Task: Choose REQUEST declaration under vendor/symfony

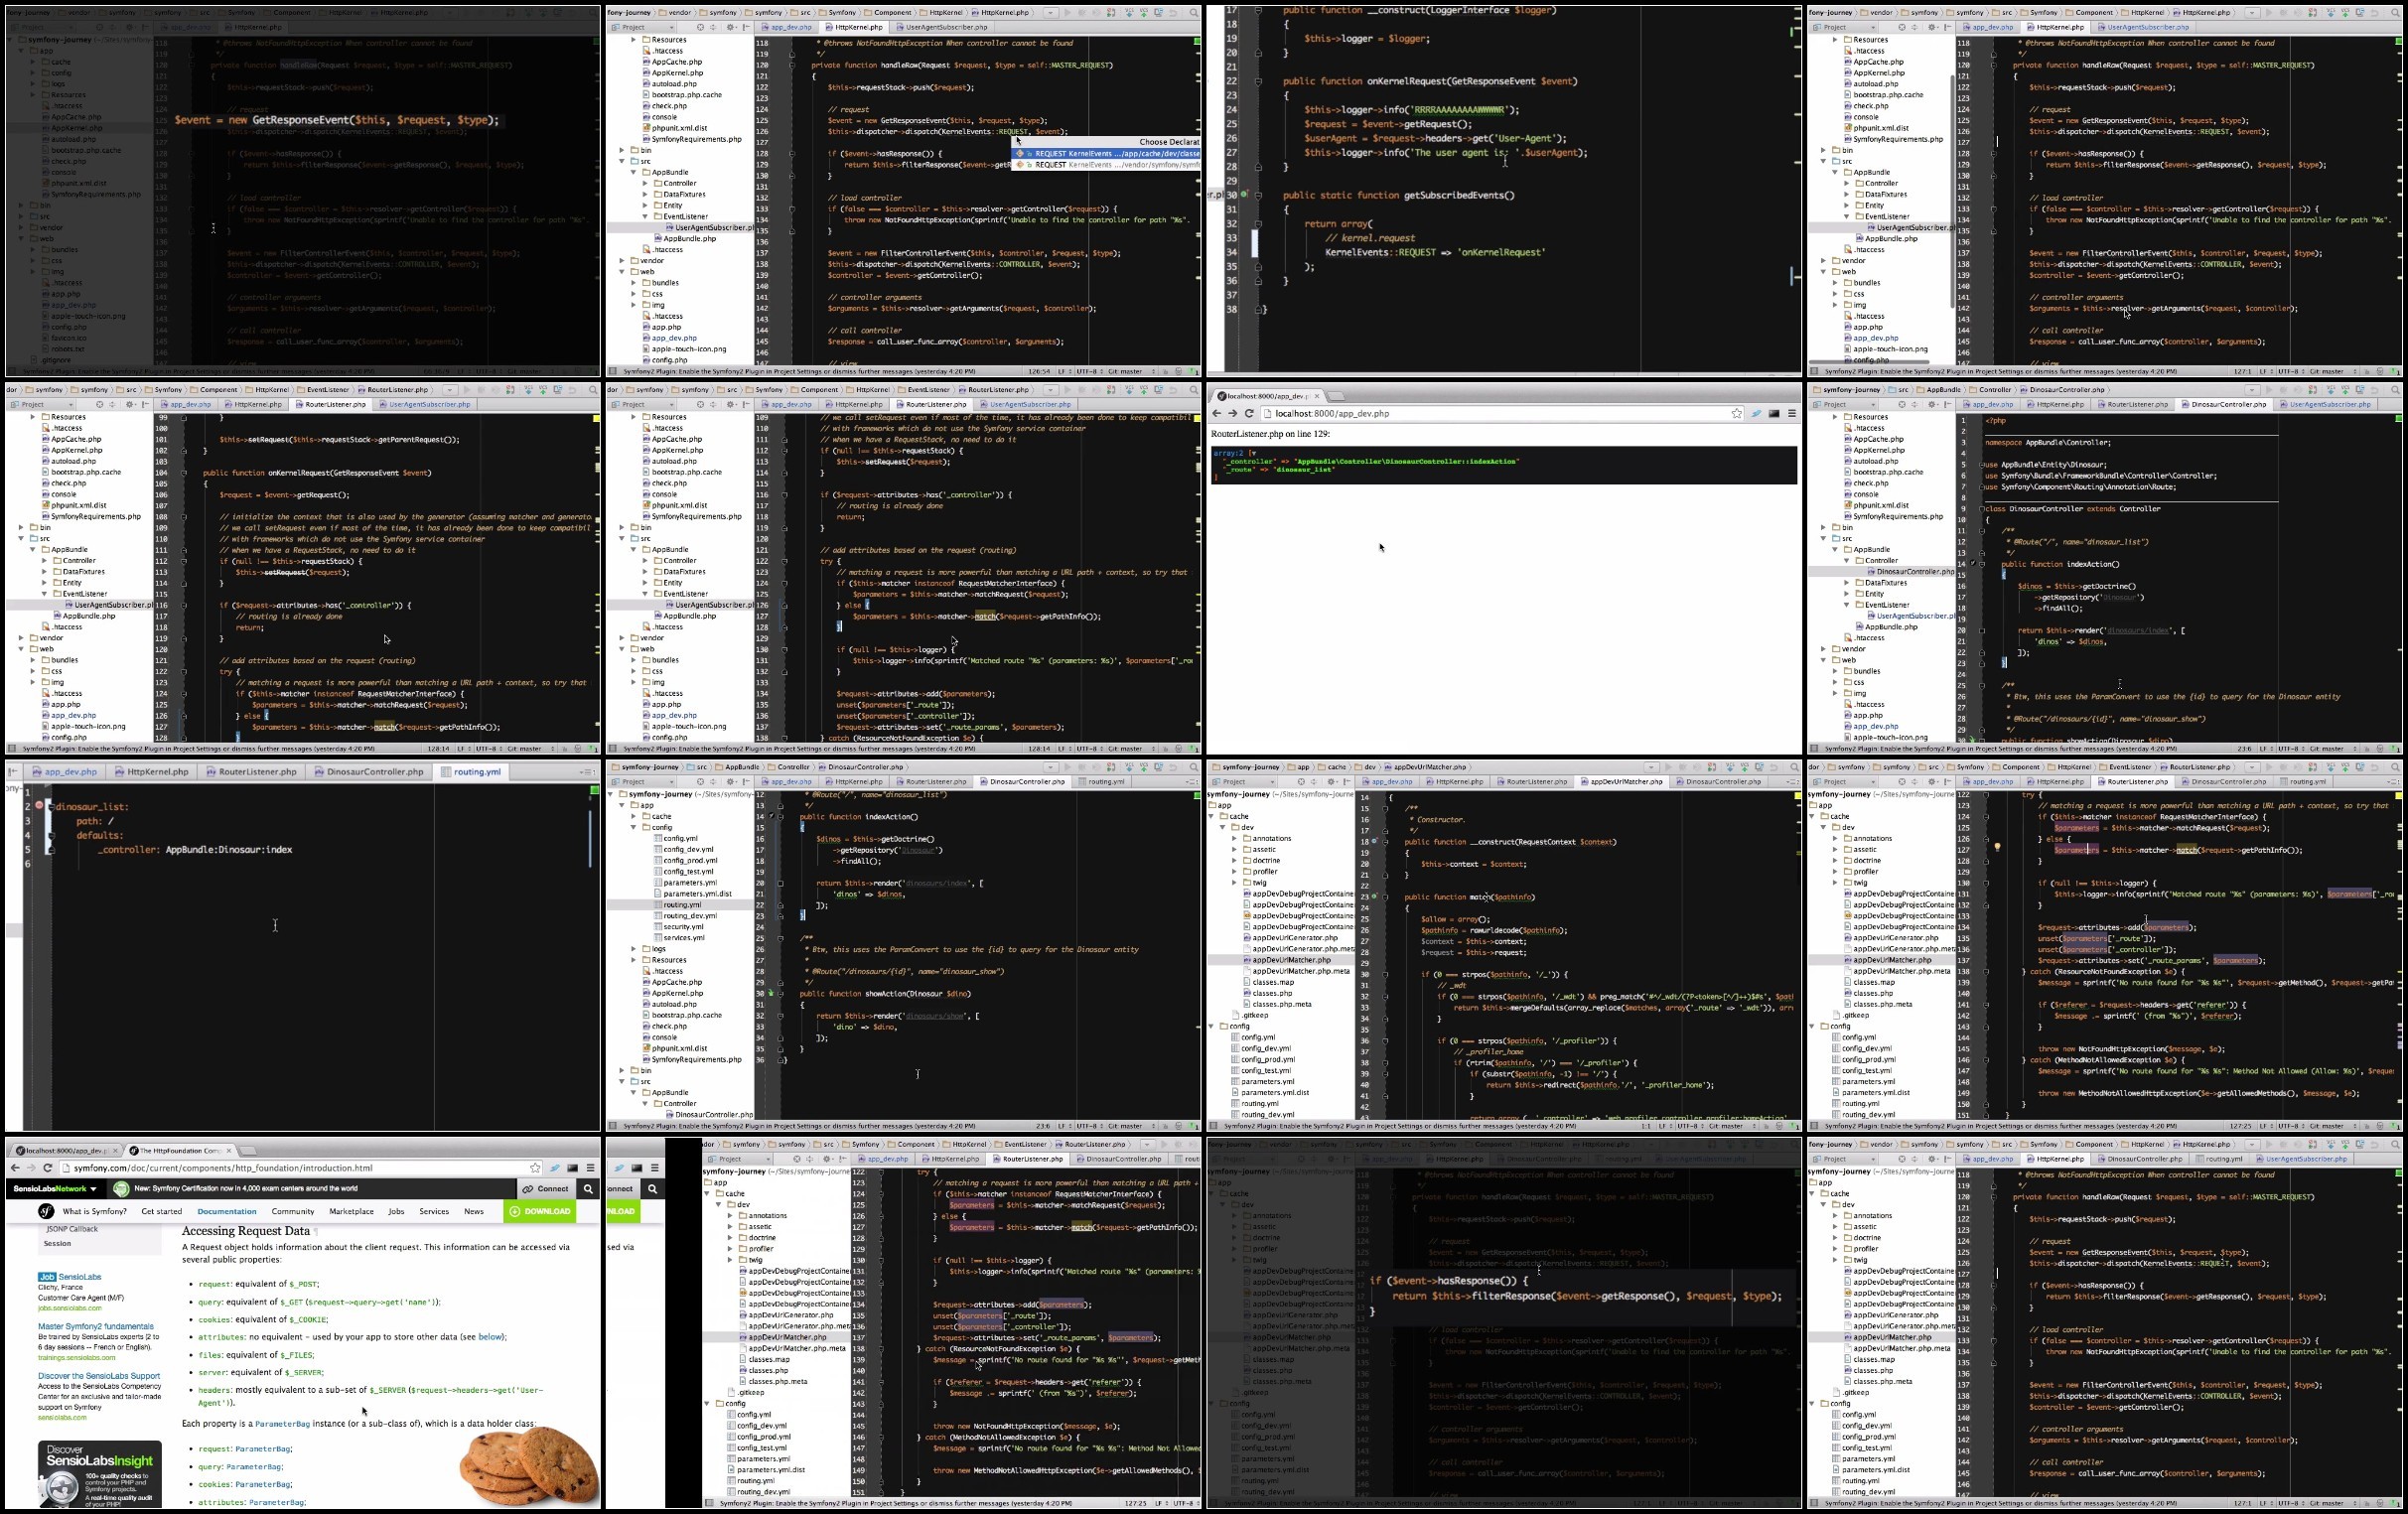Action: click(1107, 165)
